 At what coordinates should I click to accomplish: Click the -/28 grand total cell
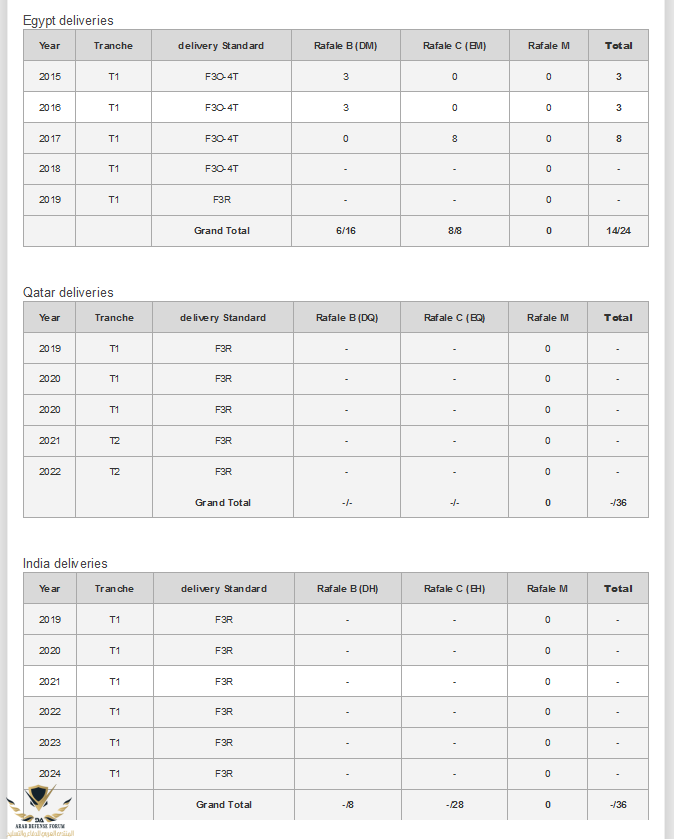454,804
